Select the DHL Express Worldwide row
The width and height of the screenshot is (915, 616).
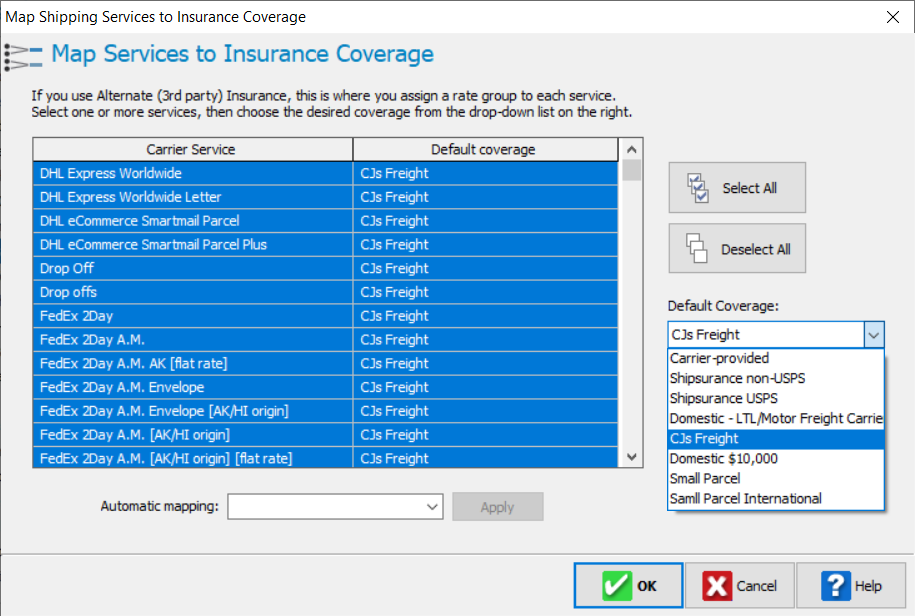325,173
